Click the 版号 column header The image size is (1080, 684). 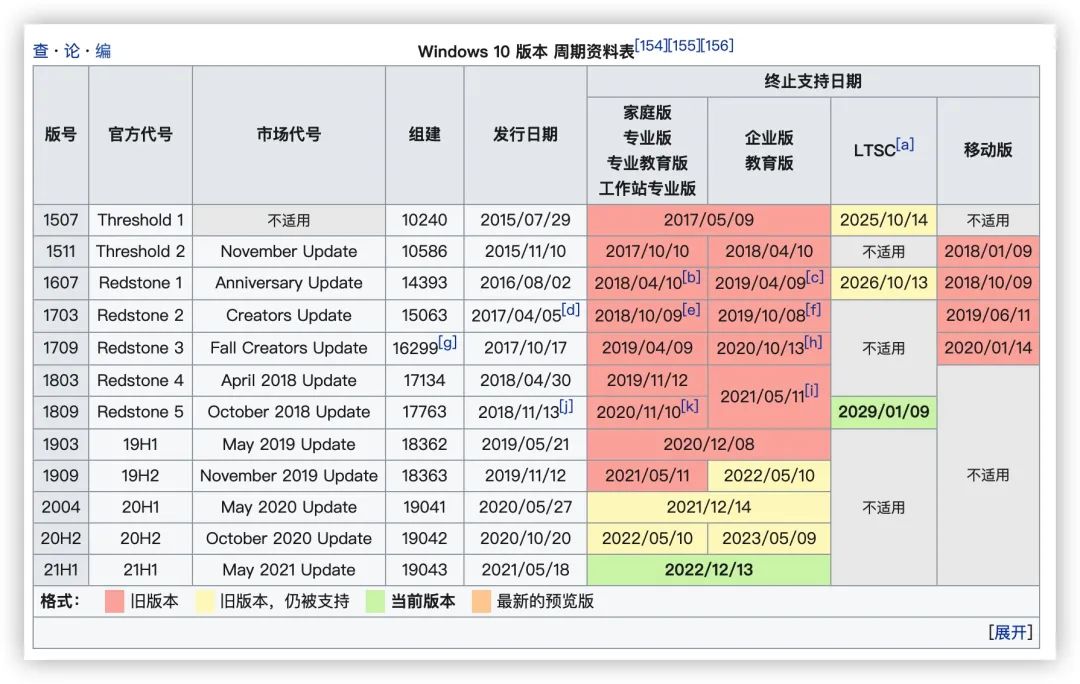pos(61,135)
